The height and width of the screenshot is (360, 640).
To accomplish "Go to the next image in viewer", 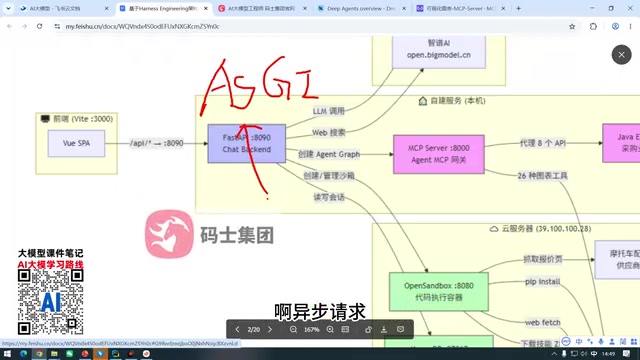I will tap(270, 329).
